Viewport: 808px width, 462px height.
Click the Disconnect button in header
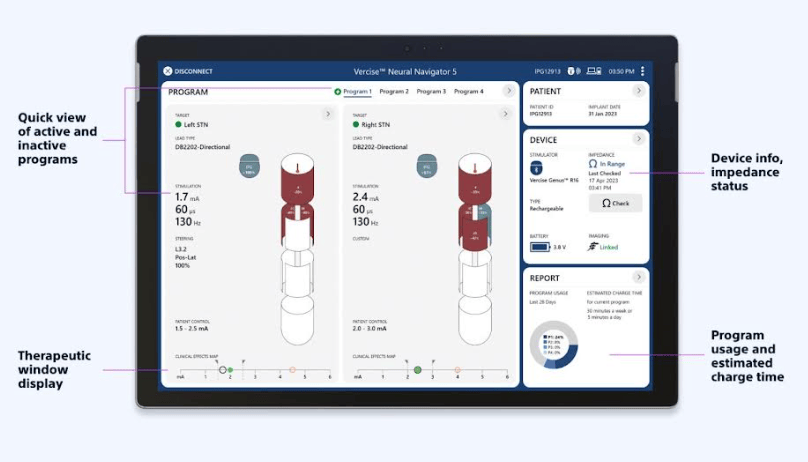[188, 71]
